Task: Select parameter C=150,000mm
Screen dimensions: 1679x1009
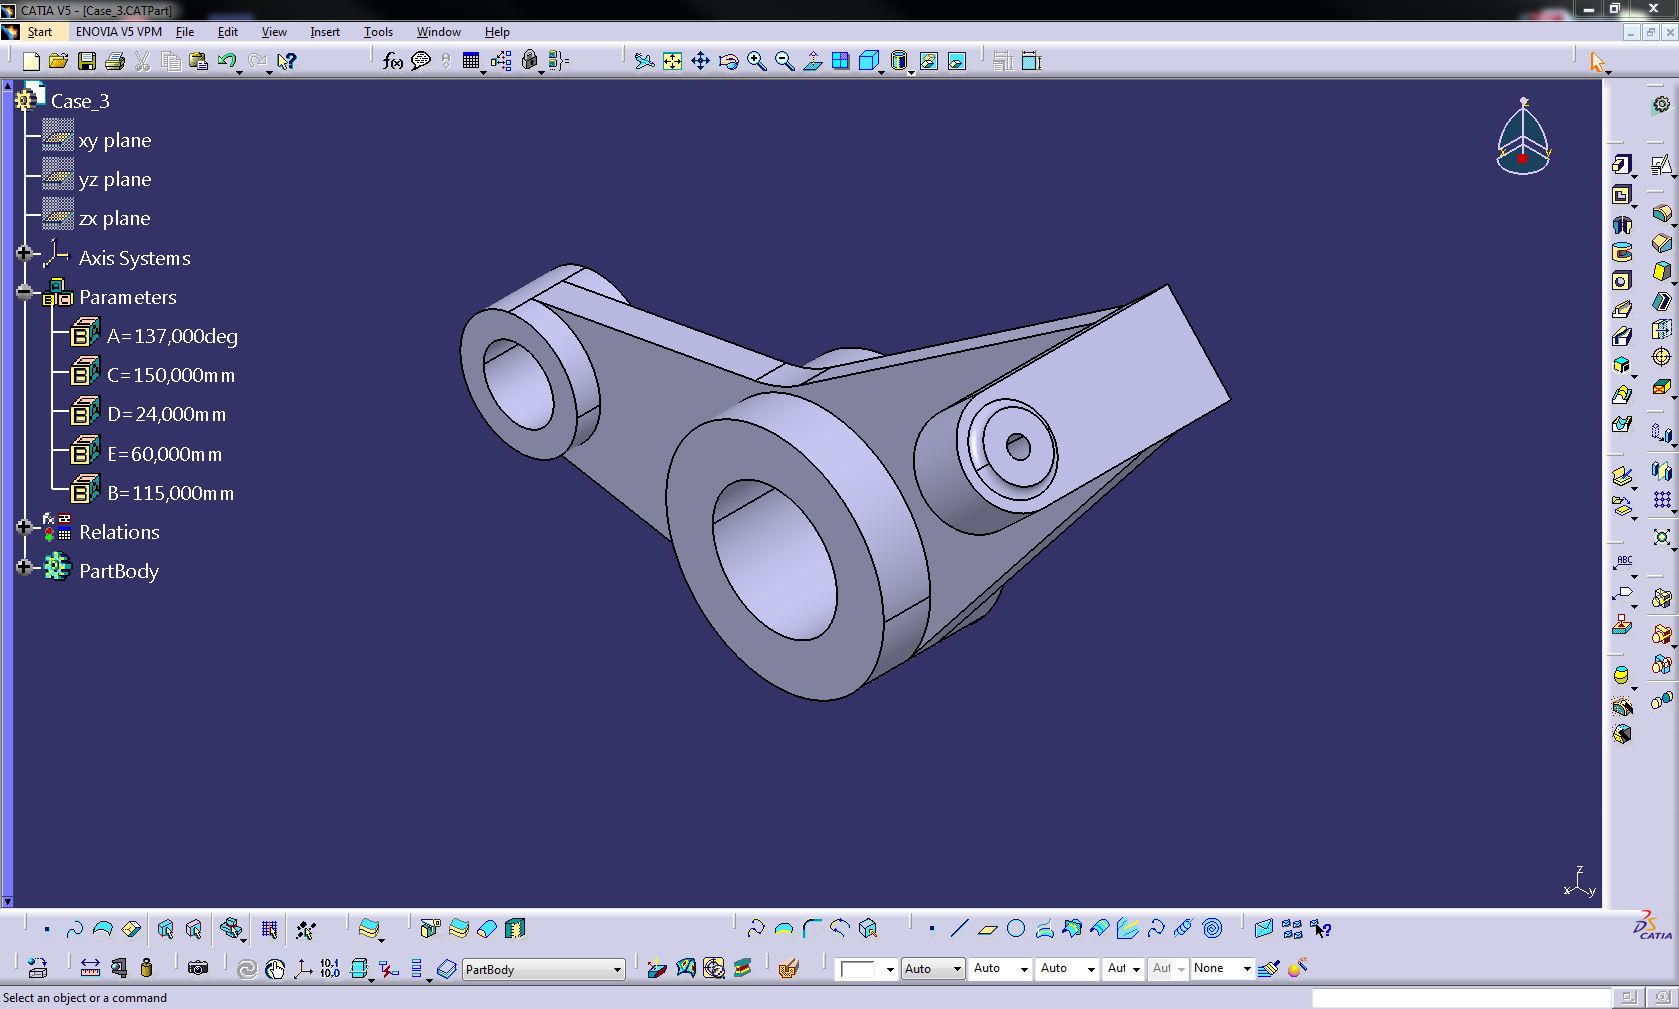Action: 171,376
